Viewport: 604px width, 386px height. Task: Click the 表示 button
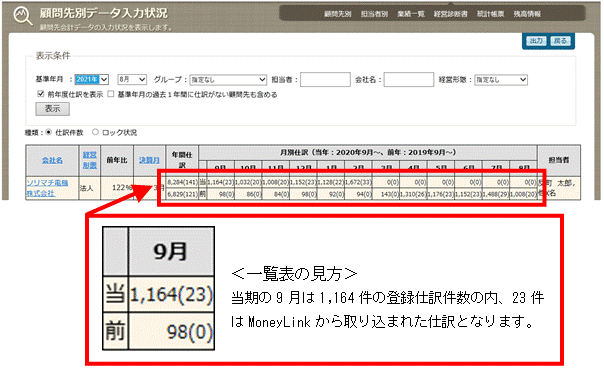pyautogui.click(x=52, y=109)
